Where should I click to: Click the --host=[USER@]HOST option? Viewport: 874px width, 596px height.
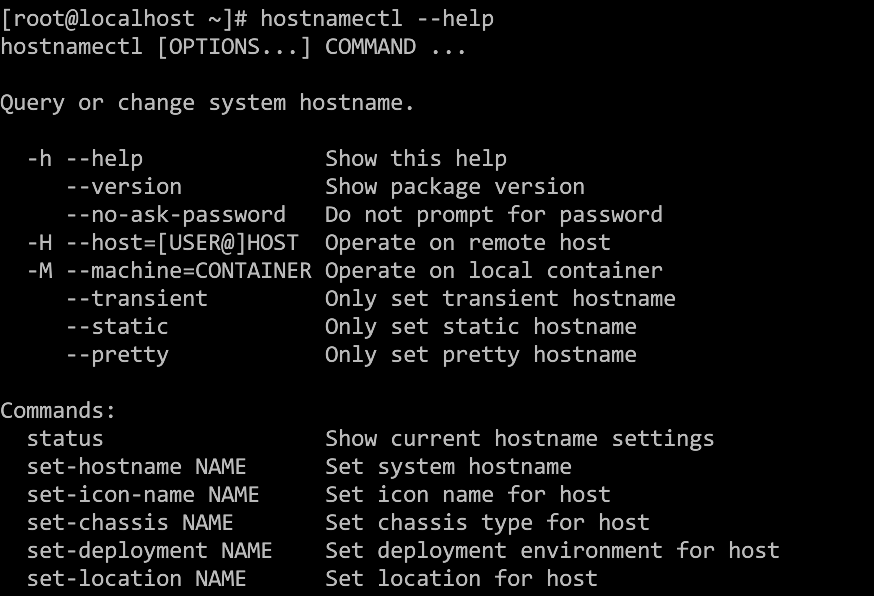[182, 243]
